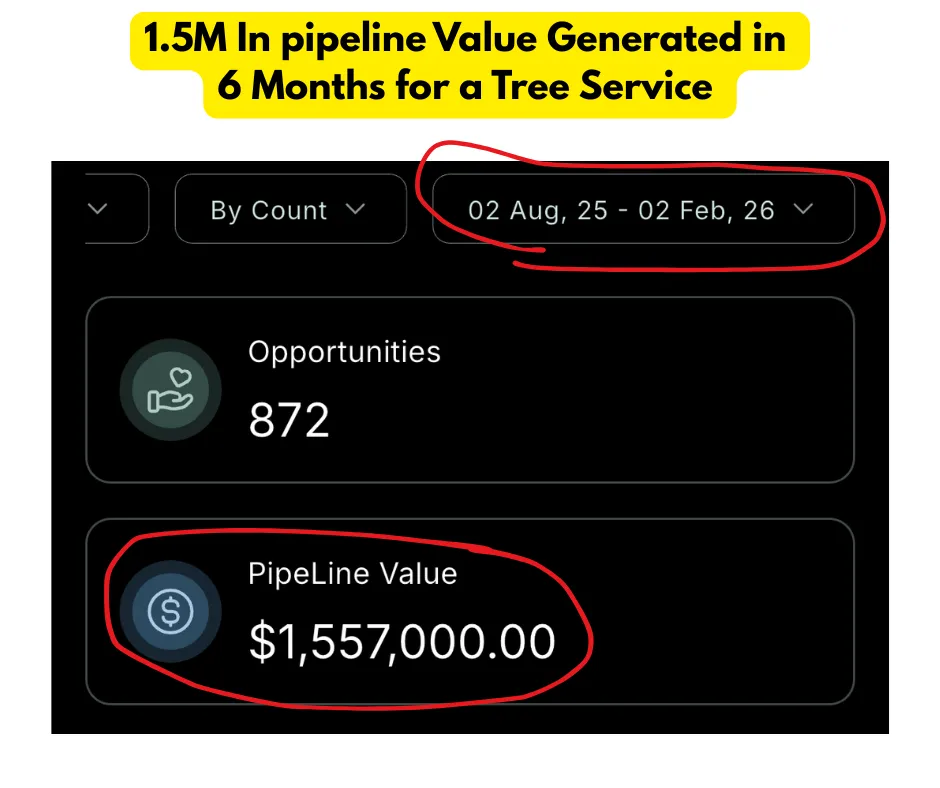Click the "By Count" label text
The height and width of the screenshot is (788, 940).
(x=269, y=210)
